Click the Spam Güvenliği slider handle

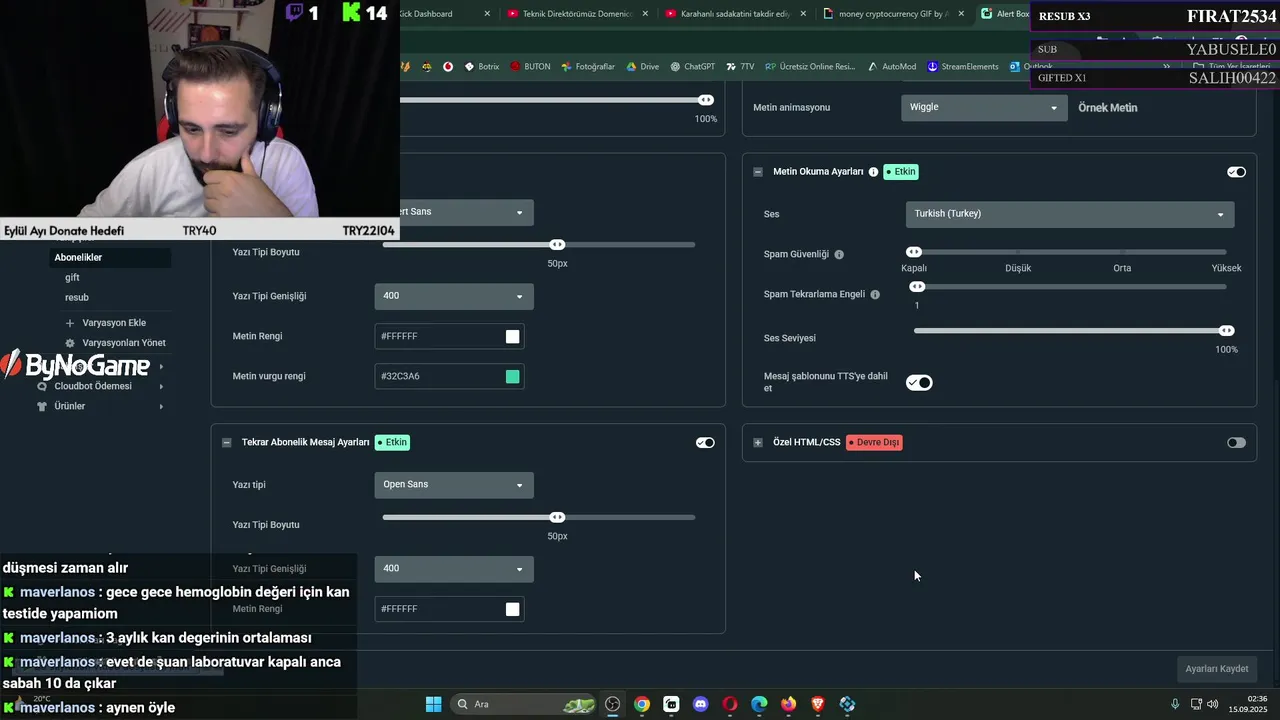tap(914, 252)
